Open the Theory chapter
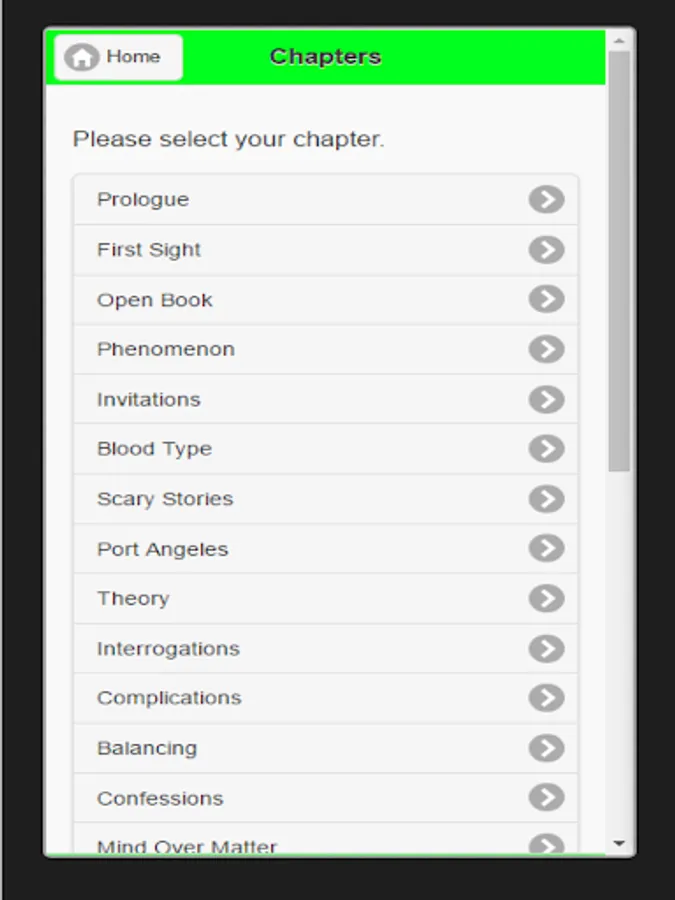 click(133, 599)
